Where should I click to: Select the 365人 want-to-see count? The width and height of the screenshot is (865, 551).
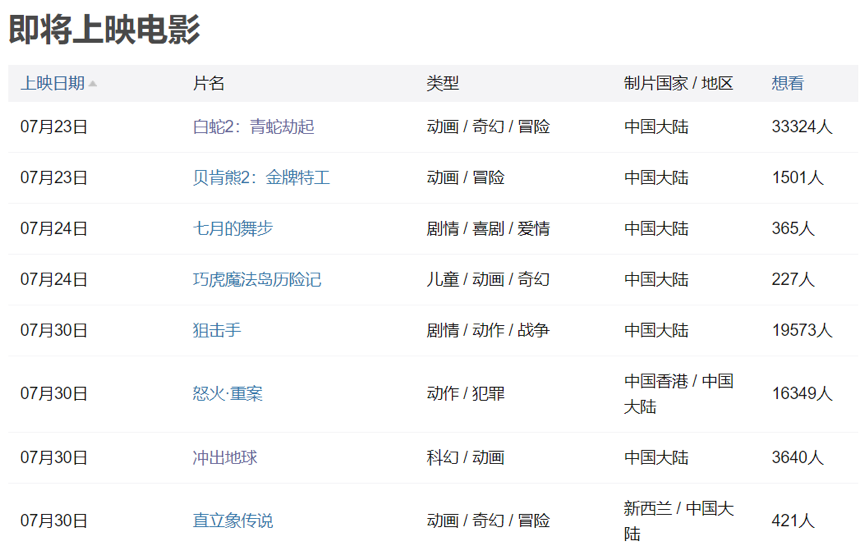793,228
